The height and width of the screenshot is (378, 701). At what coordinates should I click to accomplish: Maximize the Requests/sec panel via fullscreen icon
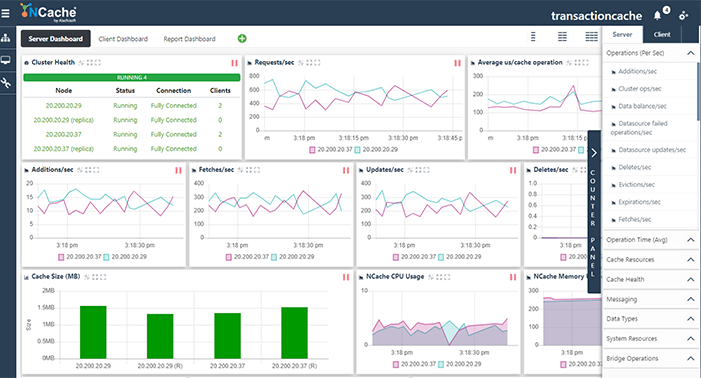point(317,63)
